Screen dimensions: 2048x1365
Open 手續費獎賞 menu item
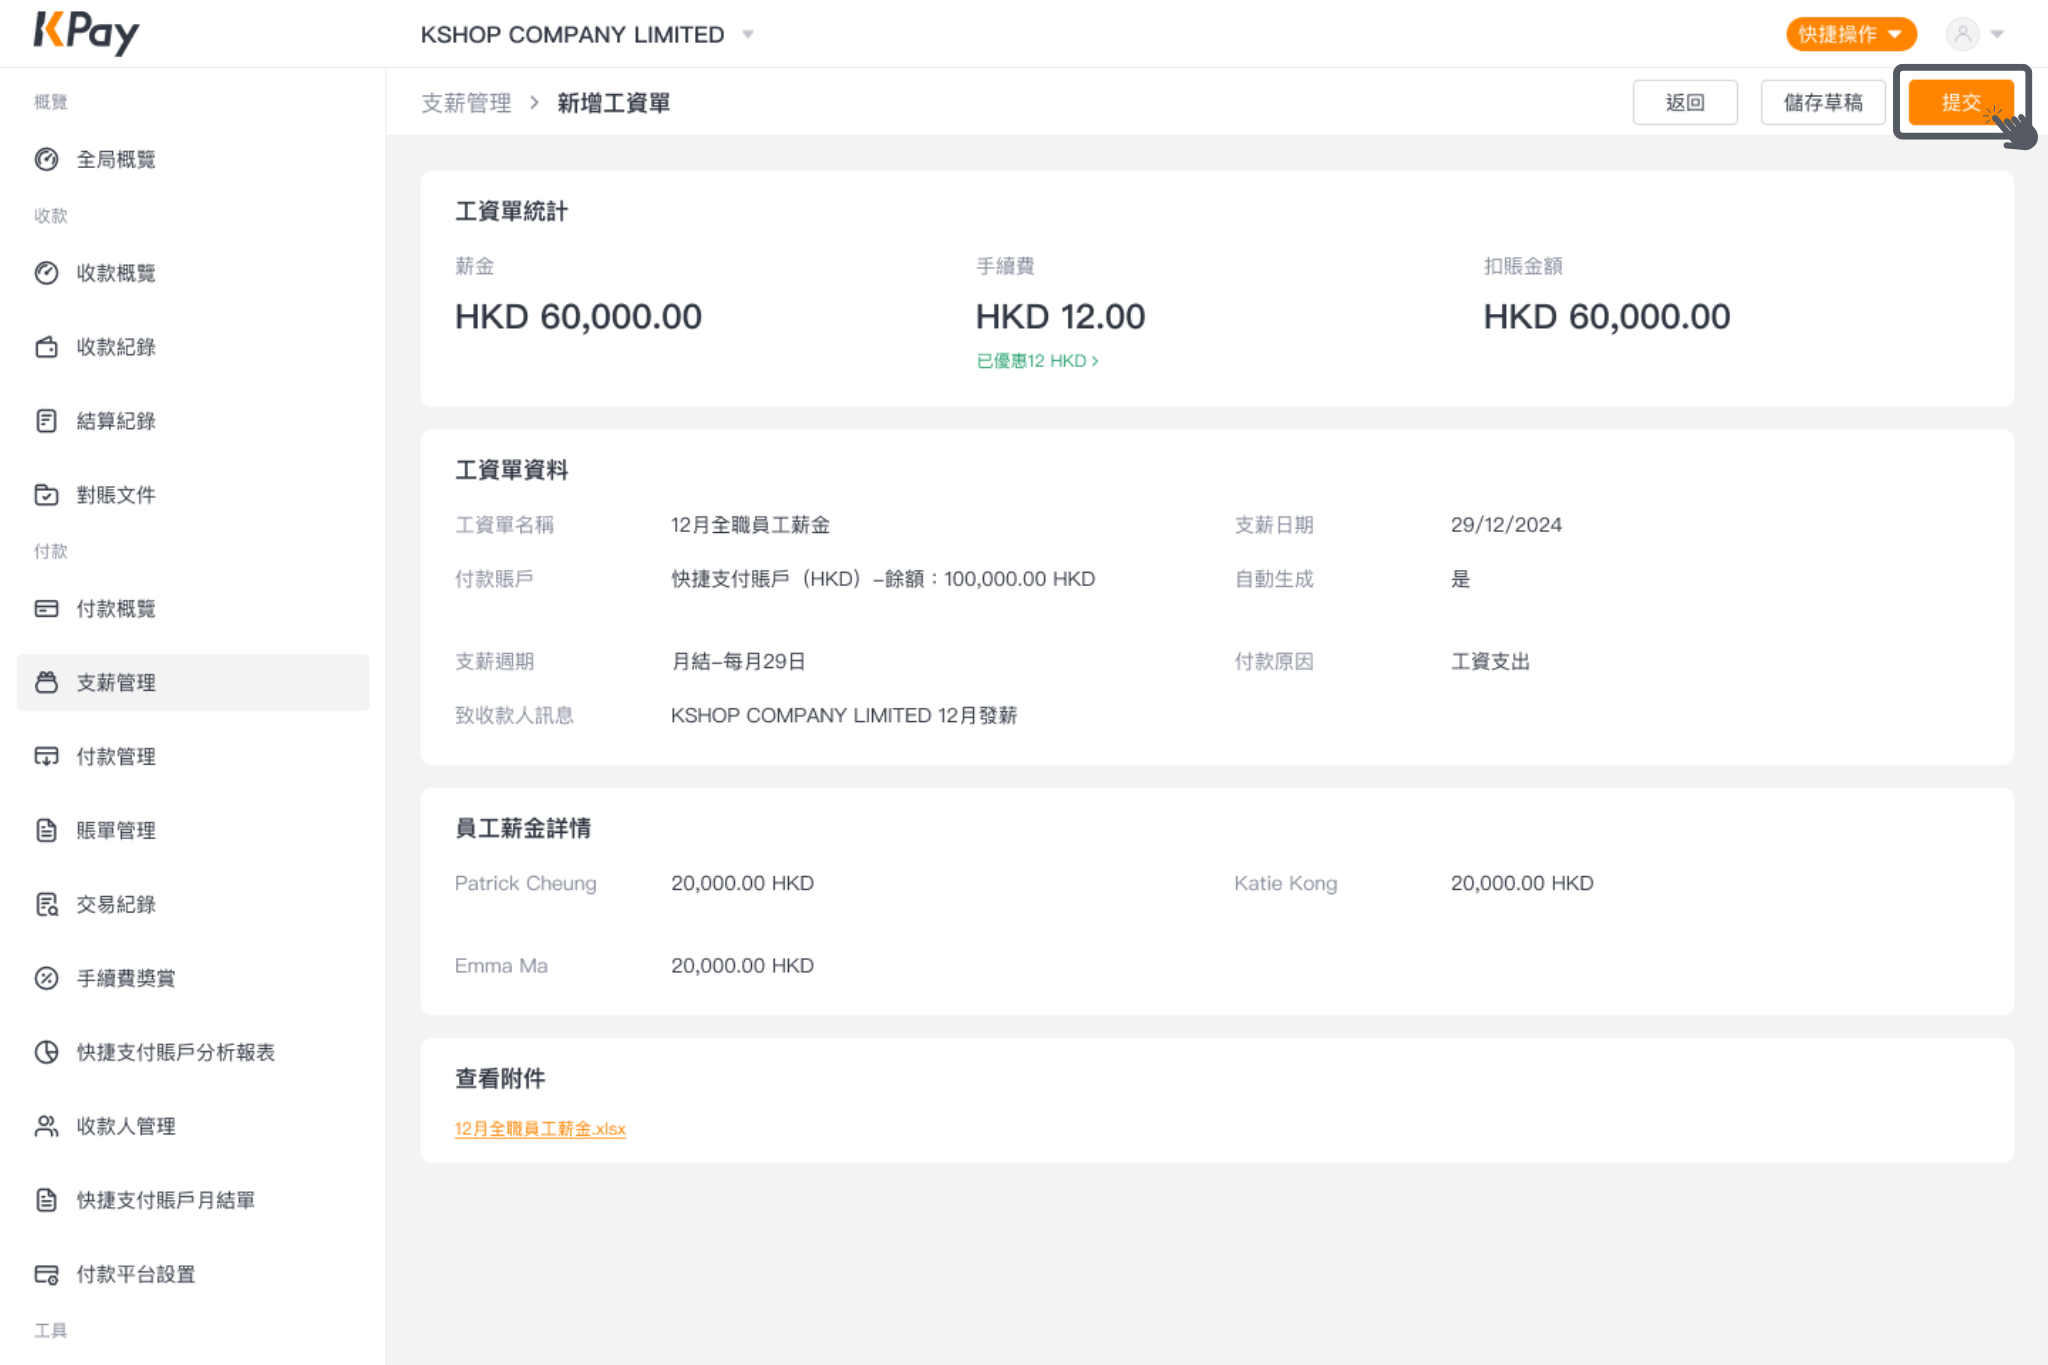tap(126, 978)
